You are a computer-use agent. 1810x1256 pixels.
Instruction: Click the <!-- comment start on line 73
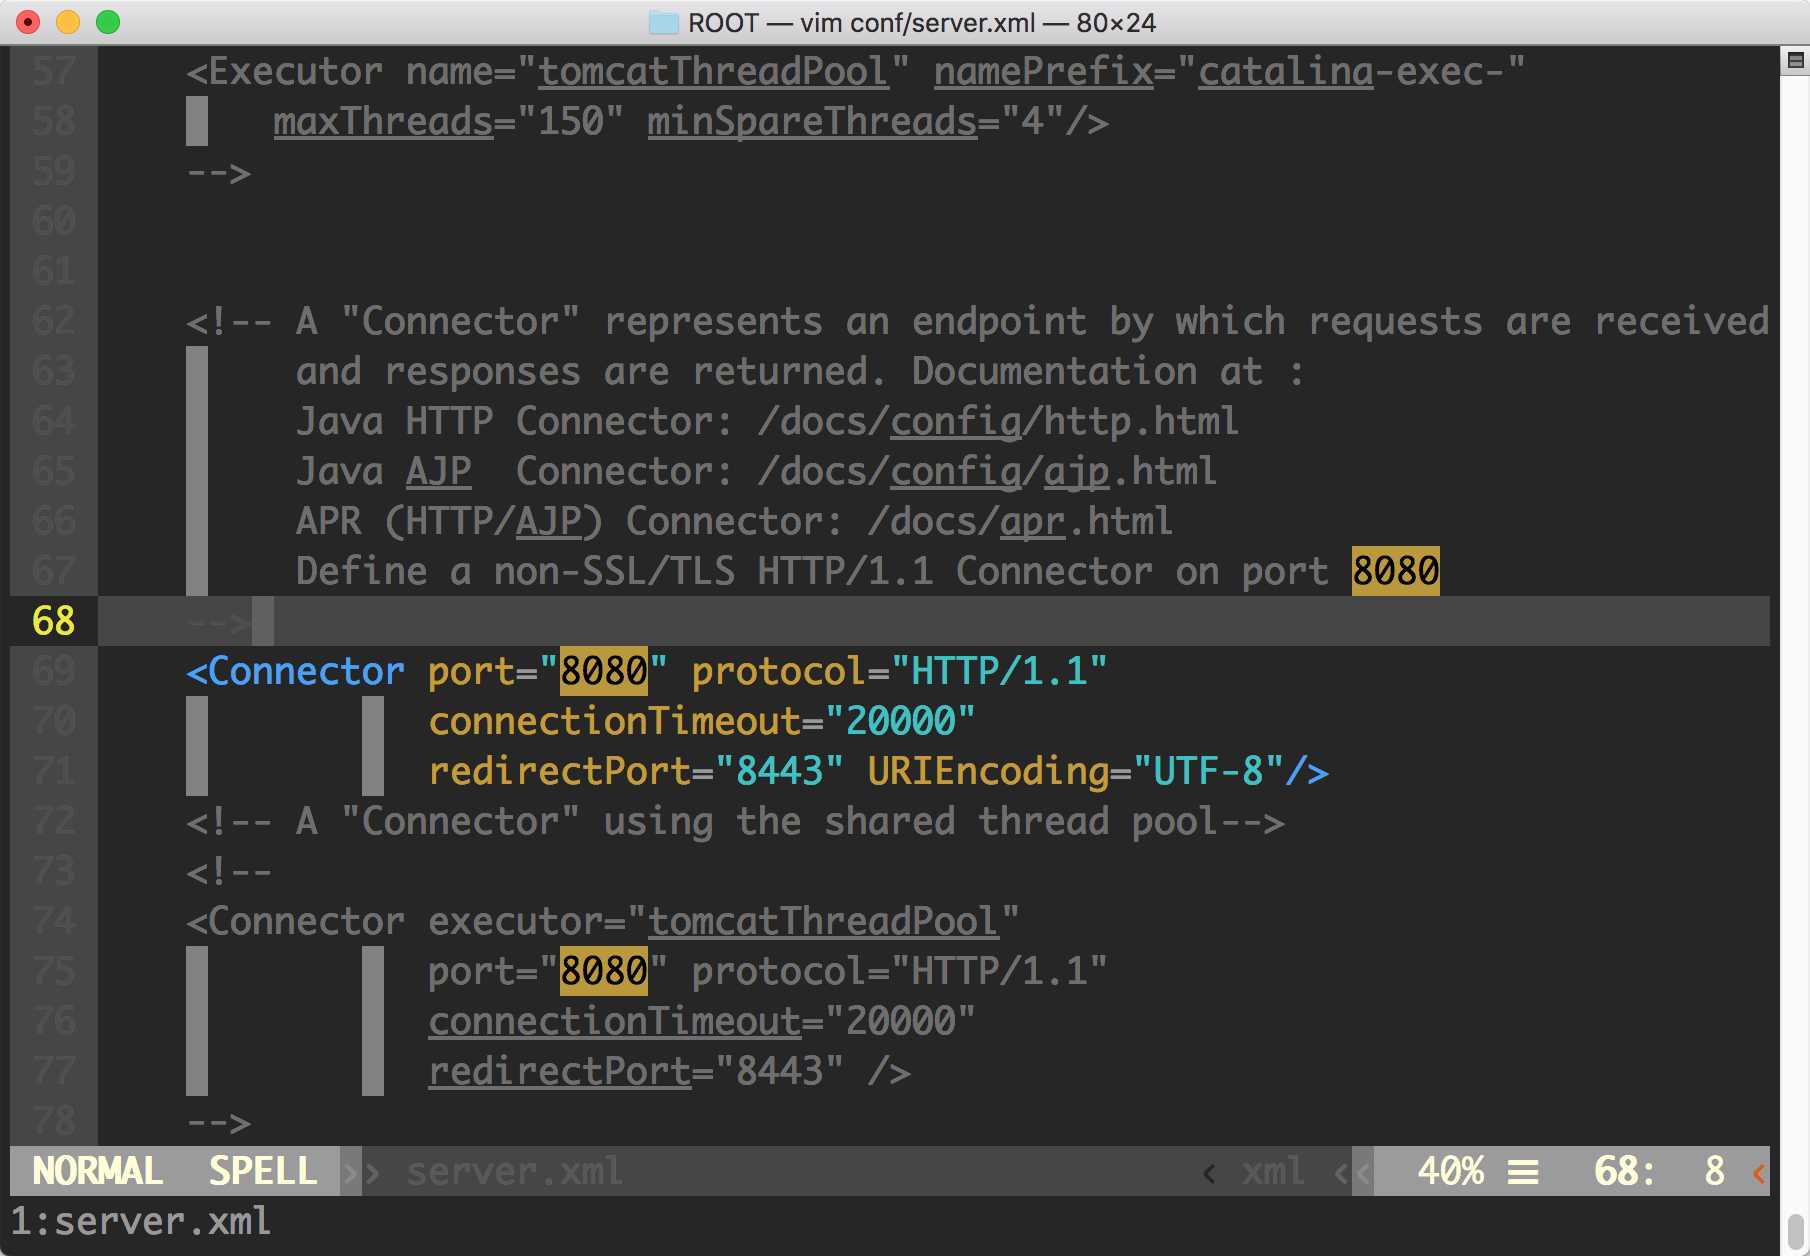[x=230, y=872]
